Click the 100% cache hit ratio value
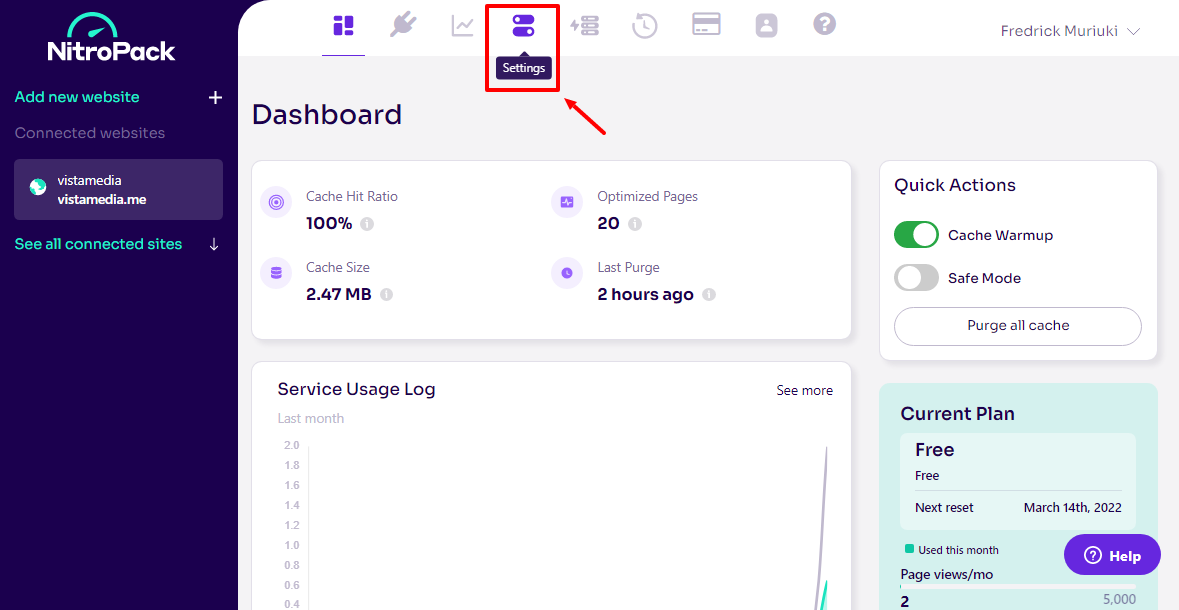Image resolution: width=1179 pixels, height=610 pixels. [329, 223]
